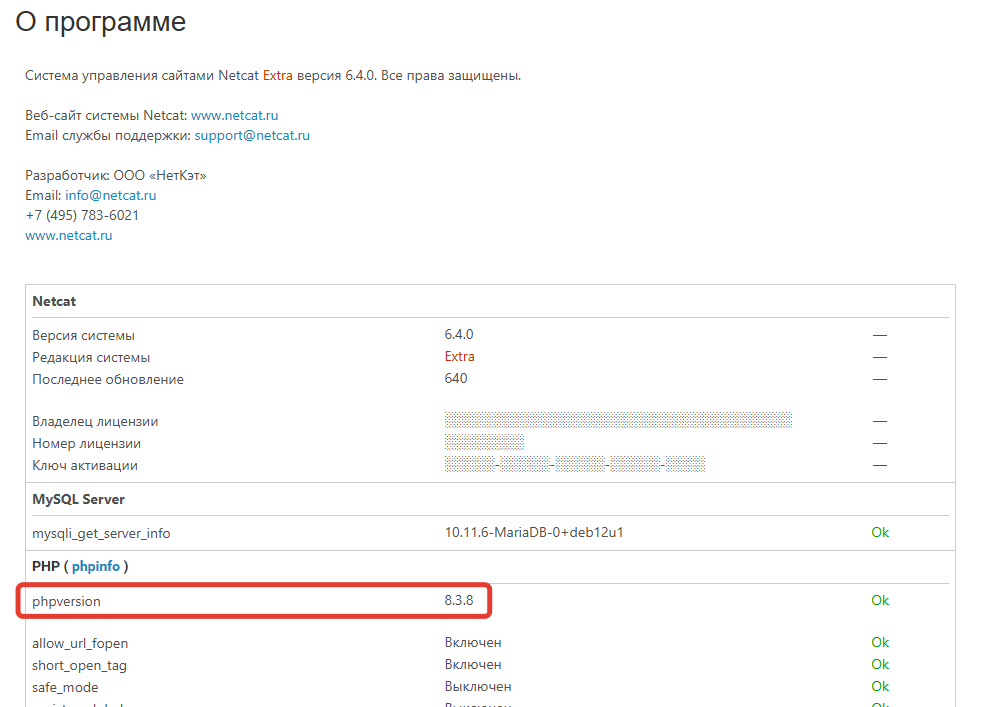Click the Ok status for mysqli_get_server_info
This screenshot has height=707, width=999.
880,532
